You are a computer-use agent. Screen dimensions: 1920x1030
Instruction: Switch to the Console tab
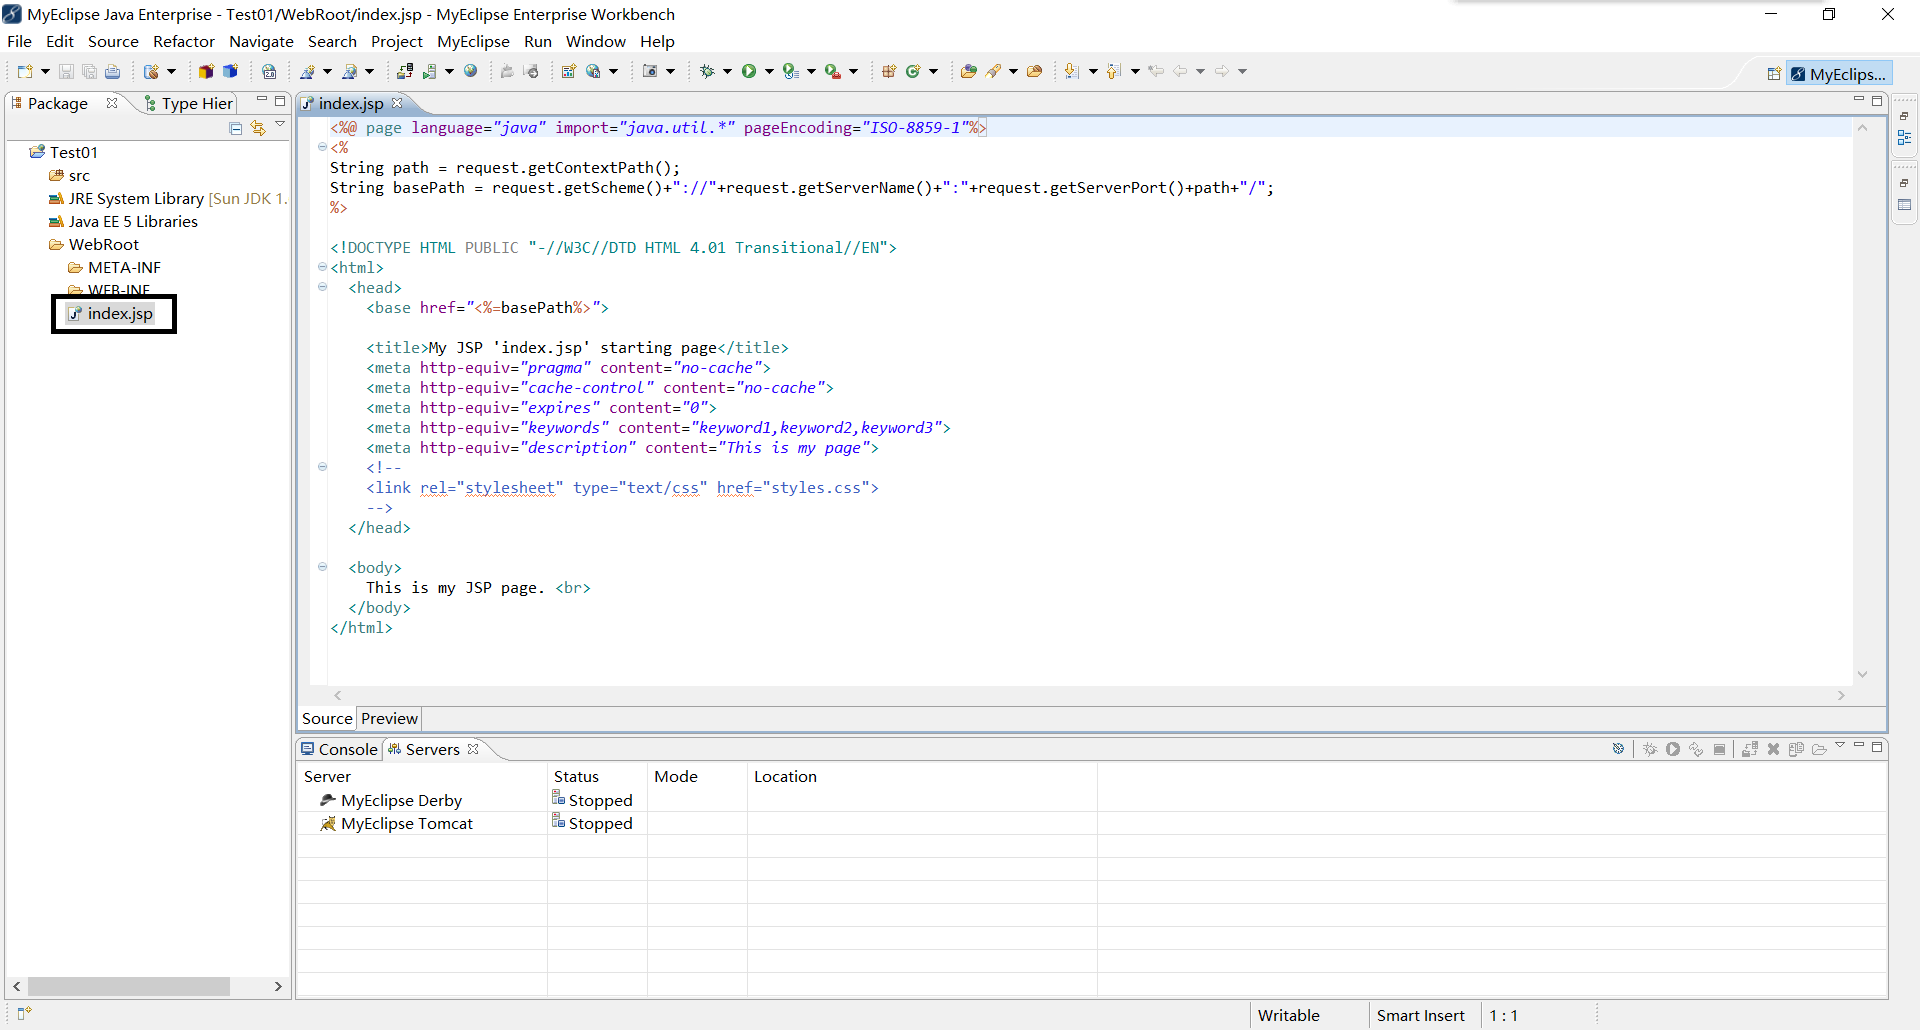pyautogui.click(x=339, y=749)
